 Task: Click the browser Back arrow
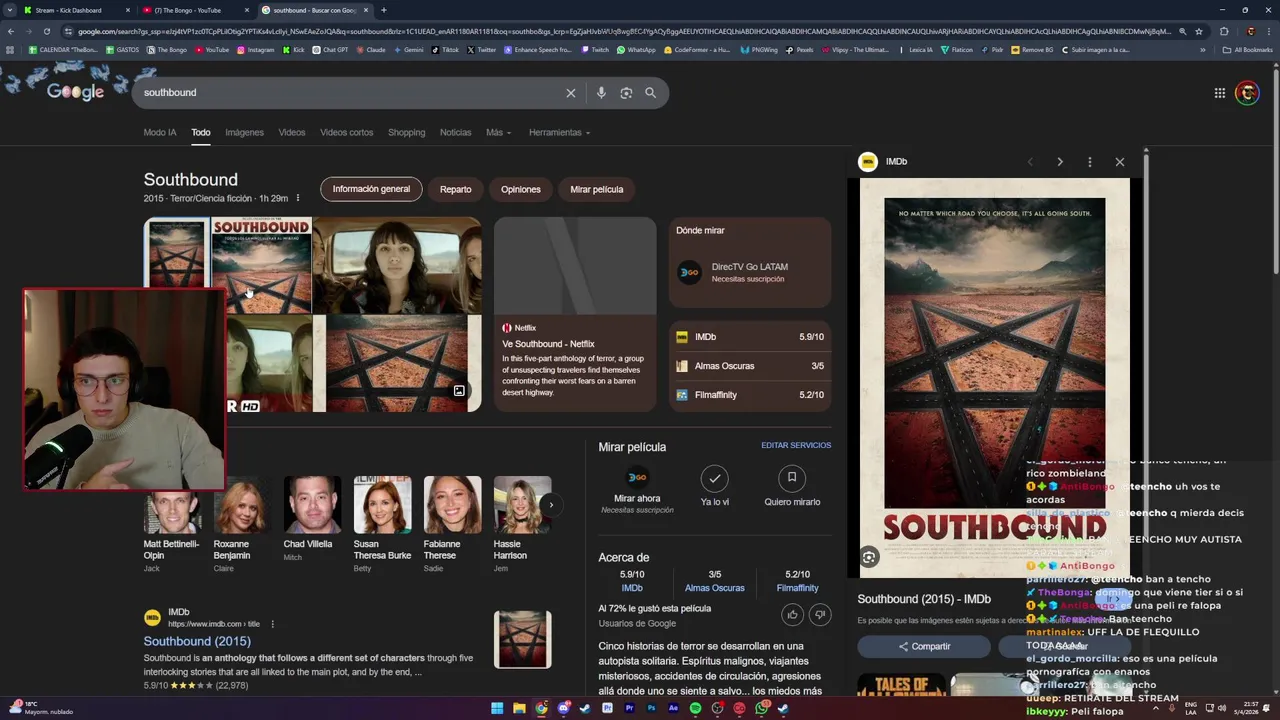10,31
